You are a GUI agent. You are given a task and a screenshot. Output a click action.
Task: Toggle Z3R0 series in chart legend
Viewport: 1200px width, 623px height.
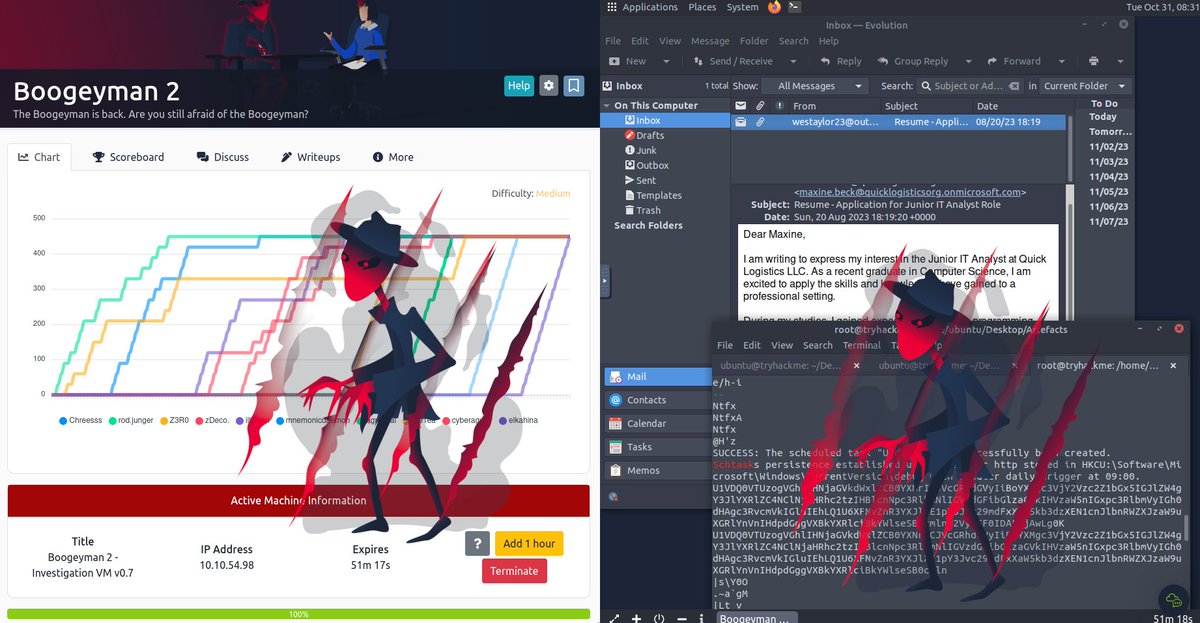(176, 420)
